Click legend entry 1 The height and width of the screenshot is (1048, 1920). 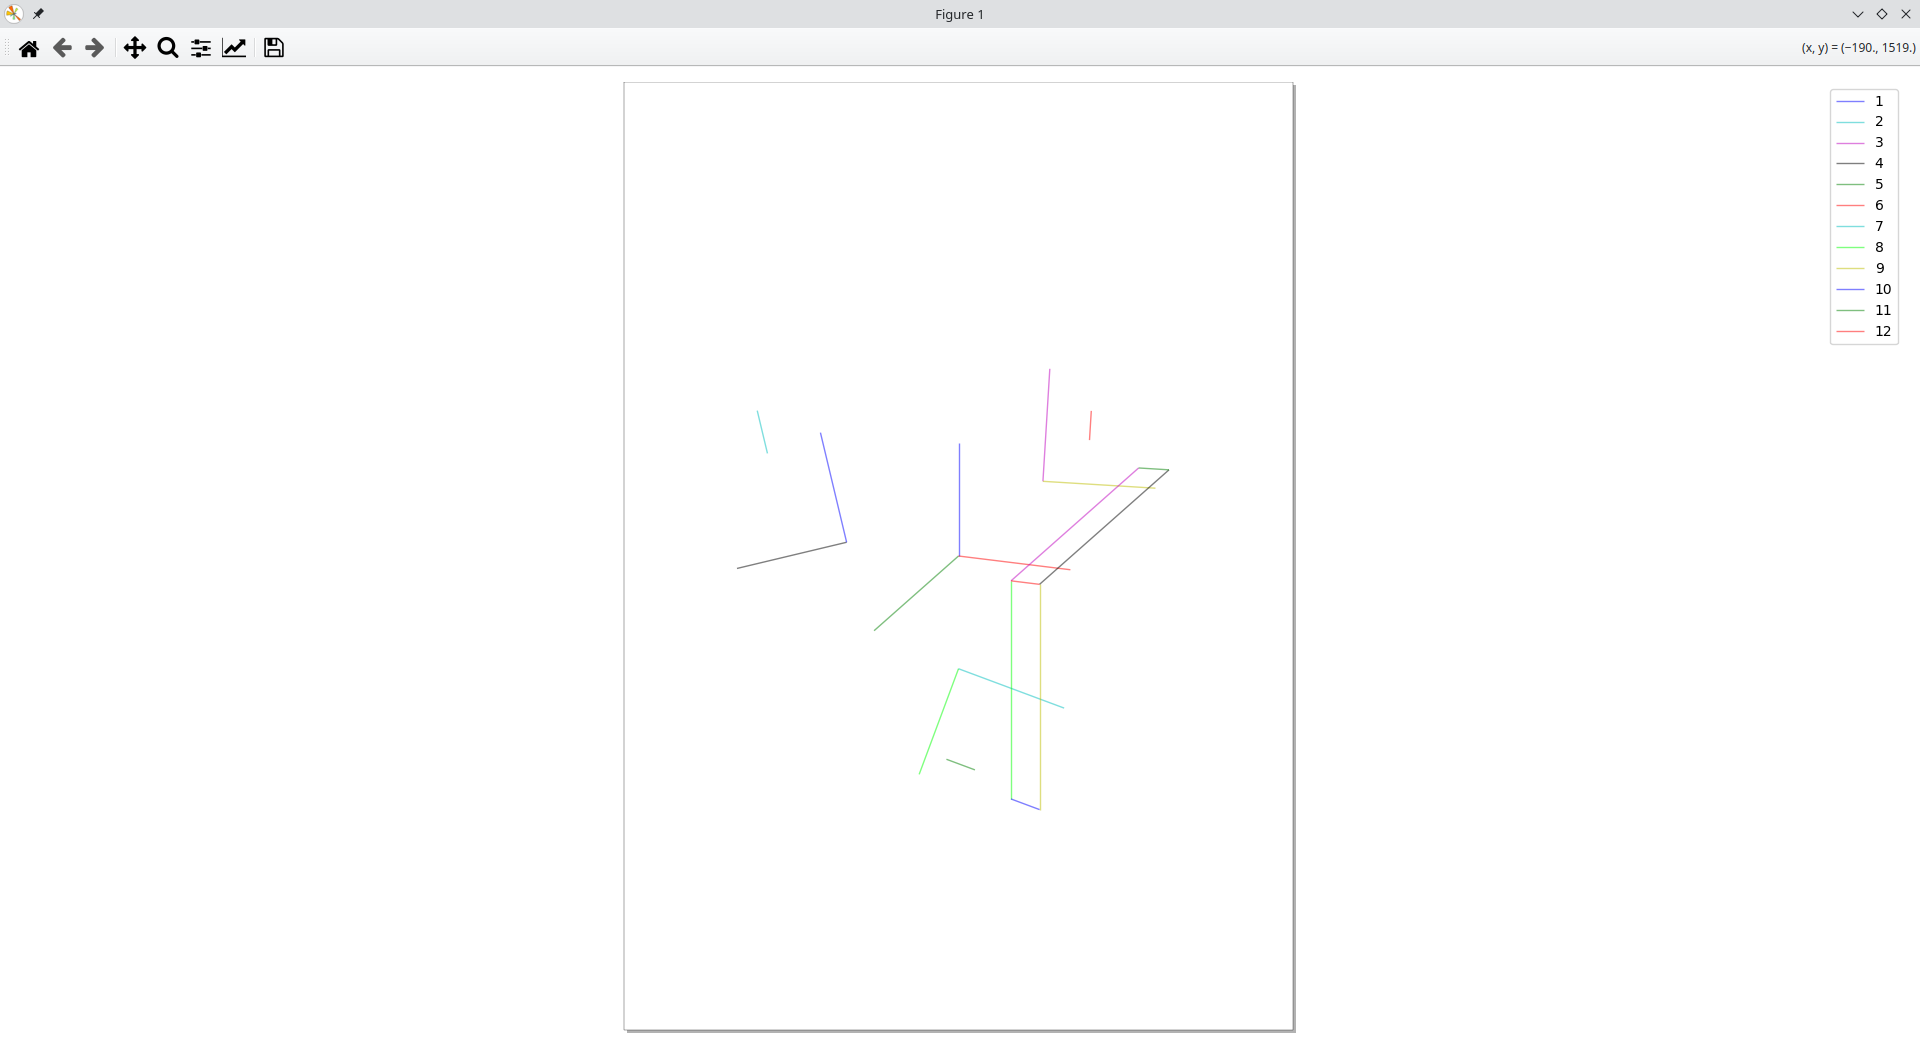(x=1861, y=101)
